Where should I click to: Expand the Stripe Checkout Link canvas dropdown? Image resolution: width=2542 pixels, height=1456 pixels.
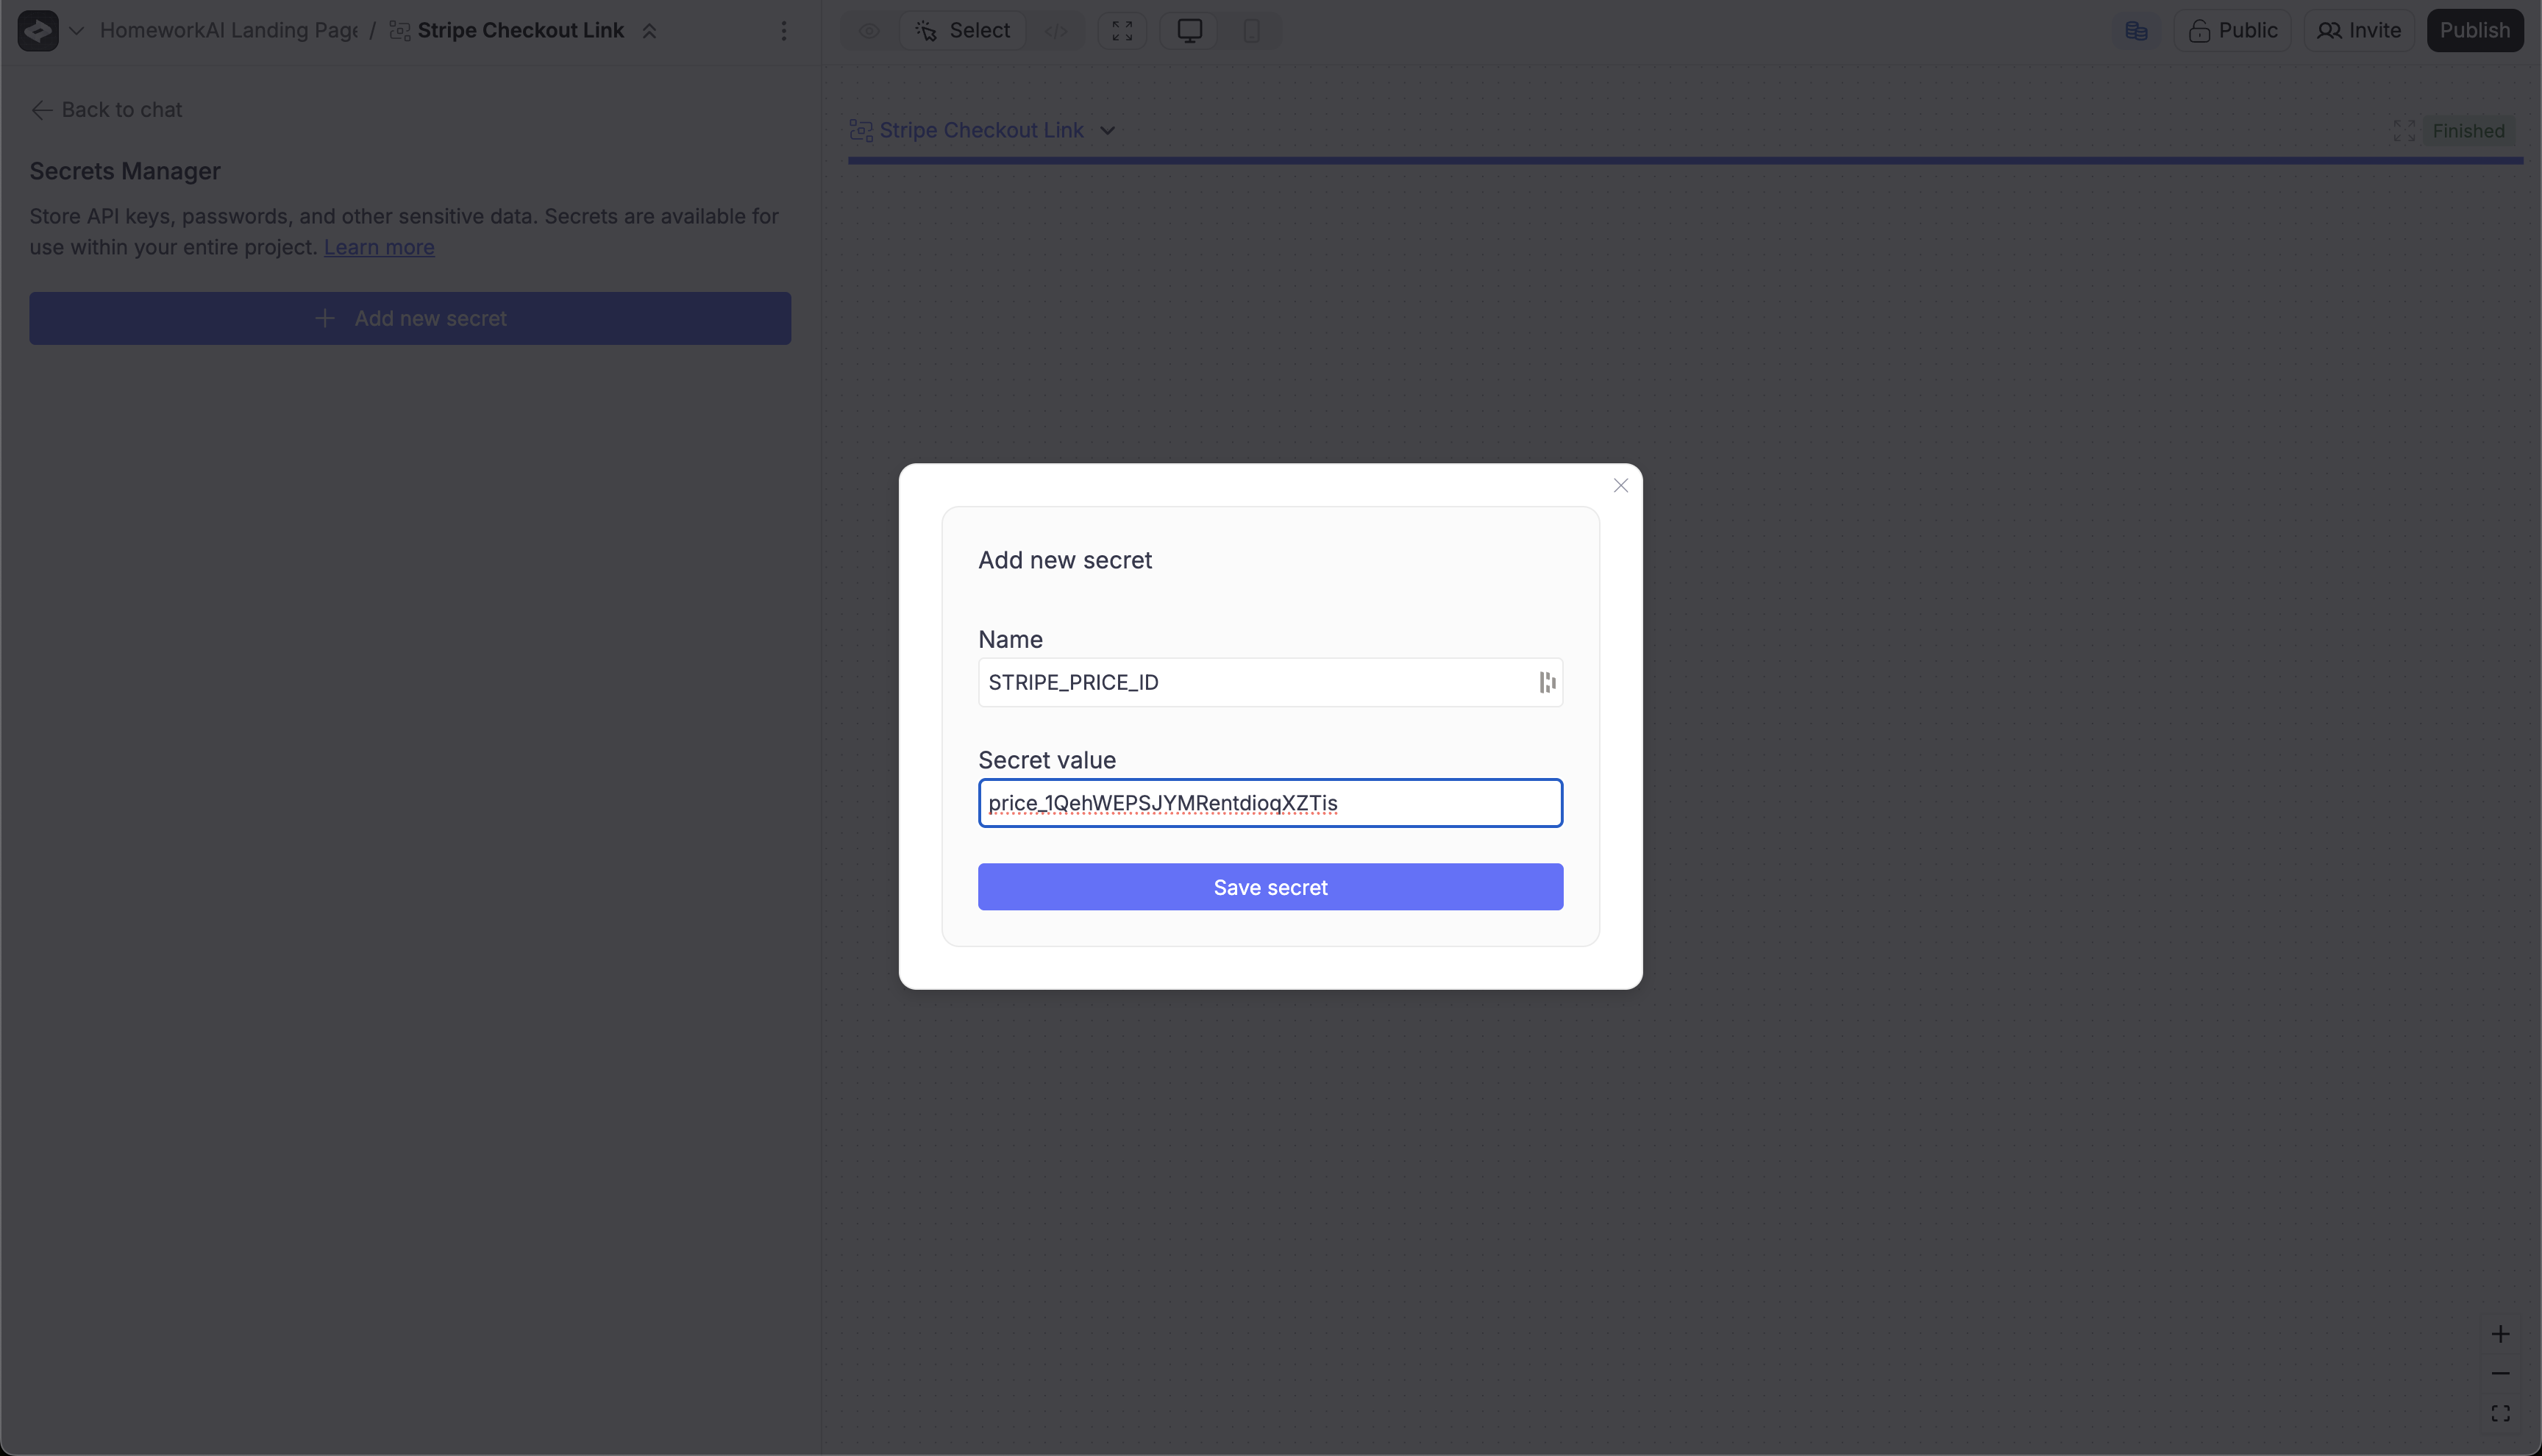(1107, 131)
